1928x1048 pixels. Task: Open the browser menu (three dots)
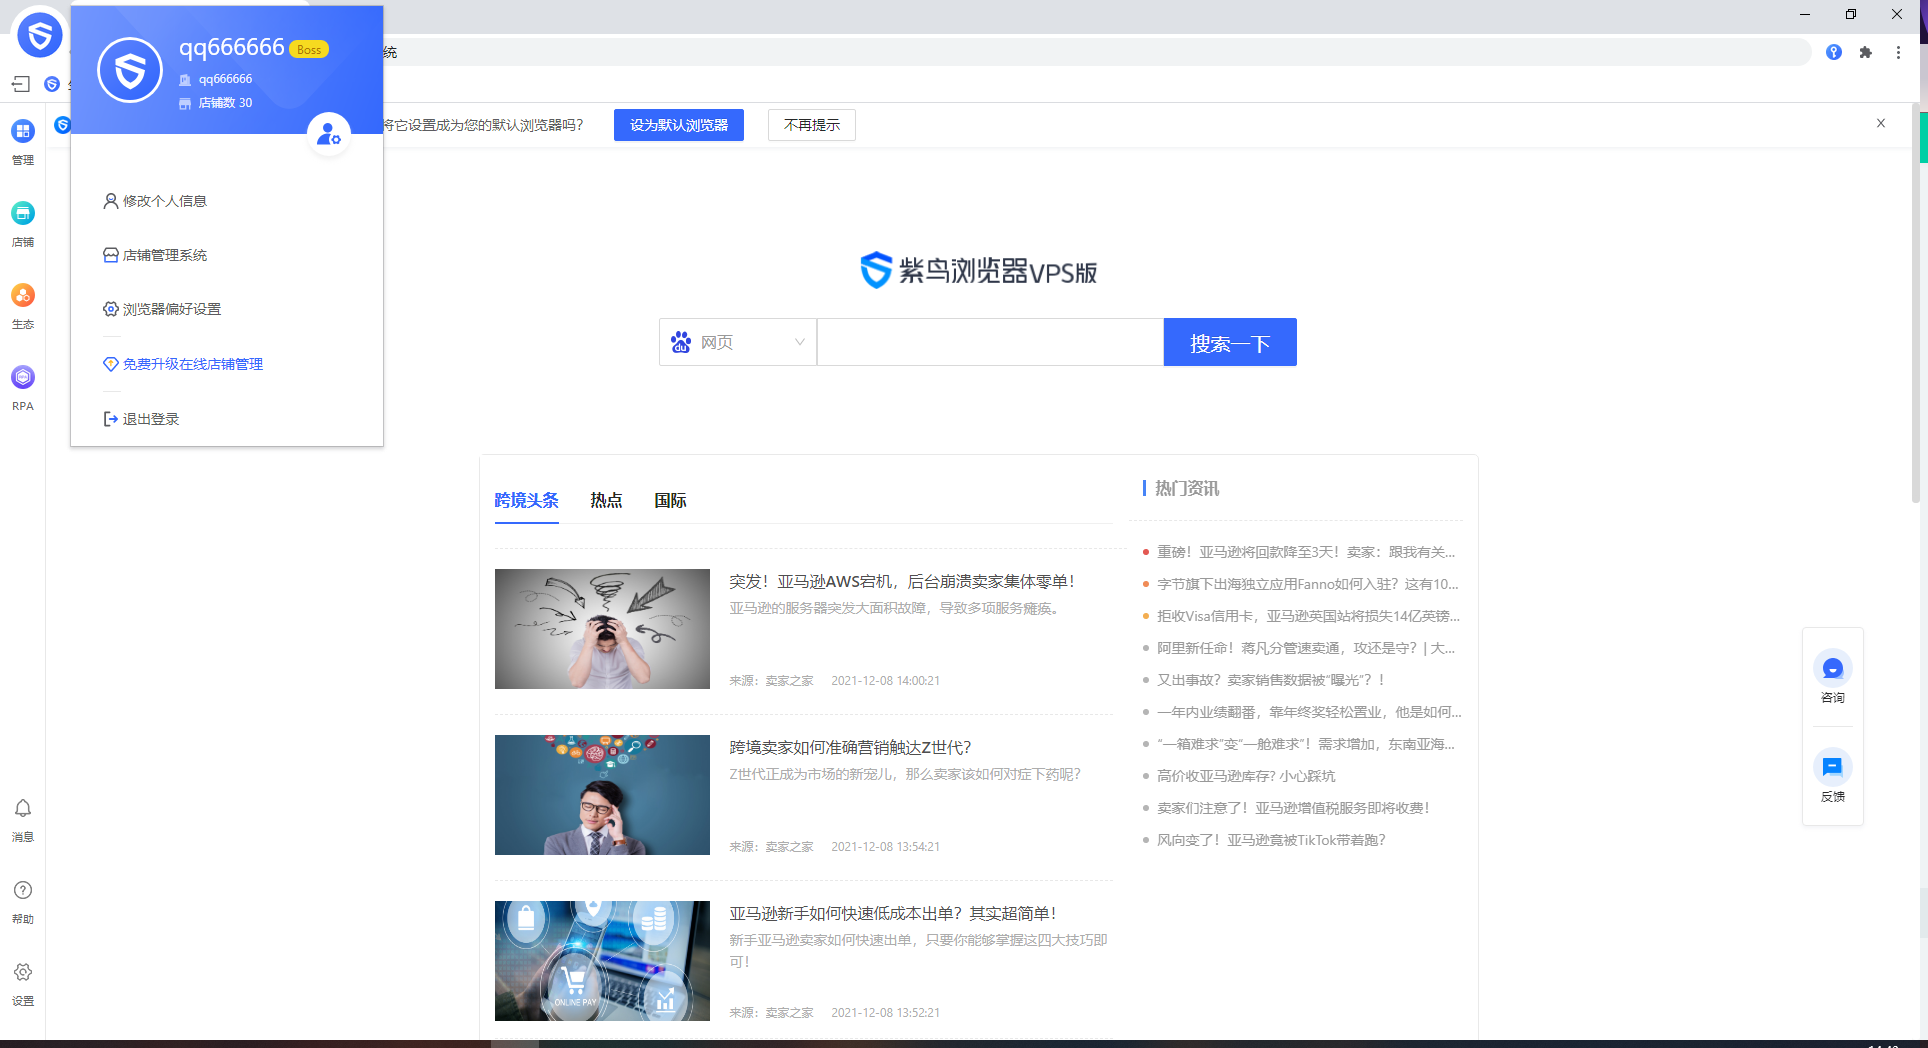pyautogui.click(x=1898, y=52)
